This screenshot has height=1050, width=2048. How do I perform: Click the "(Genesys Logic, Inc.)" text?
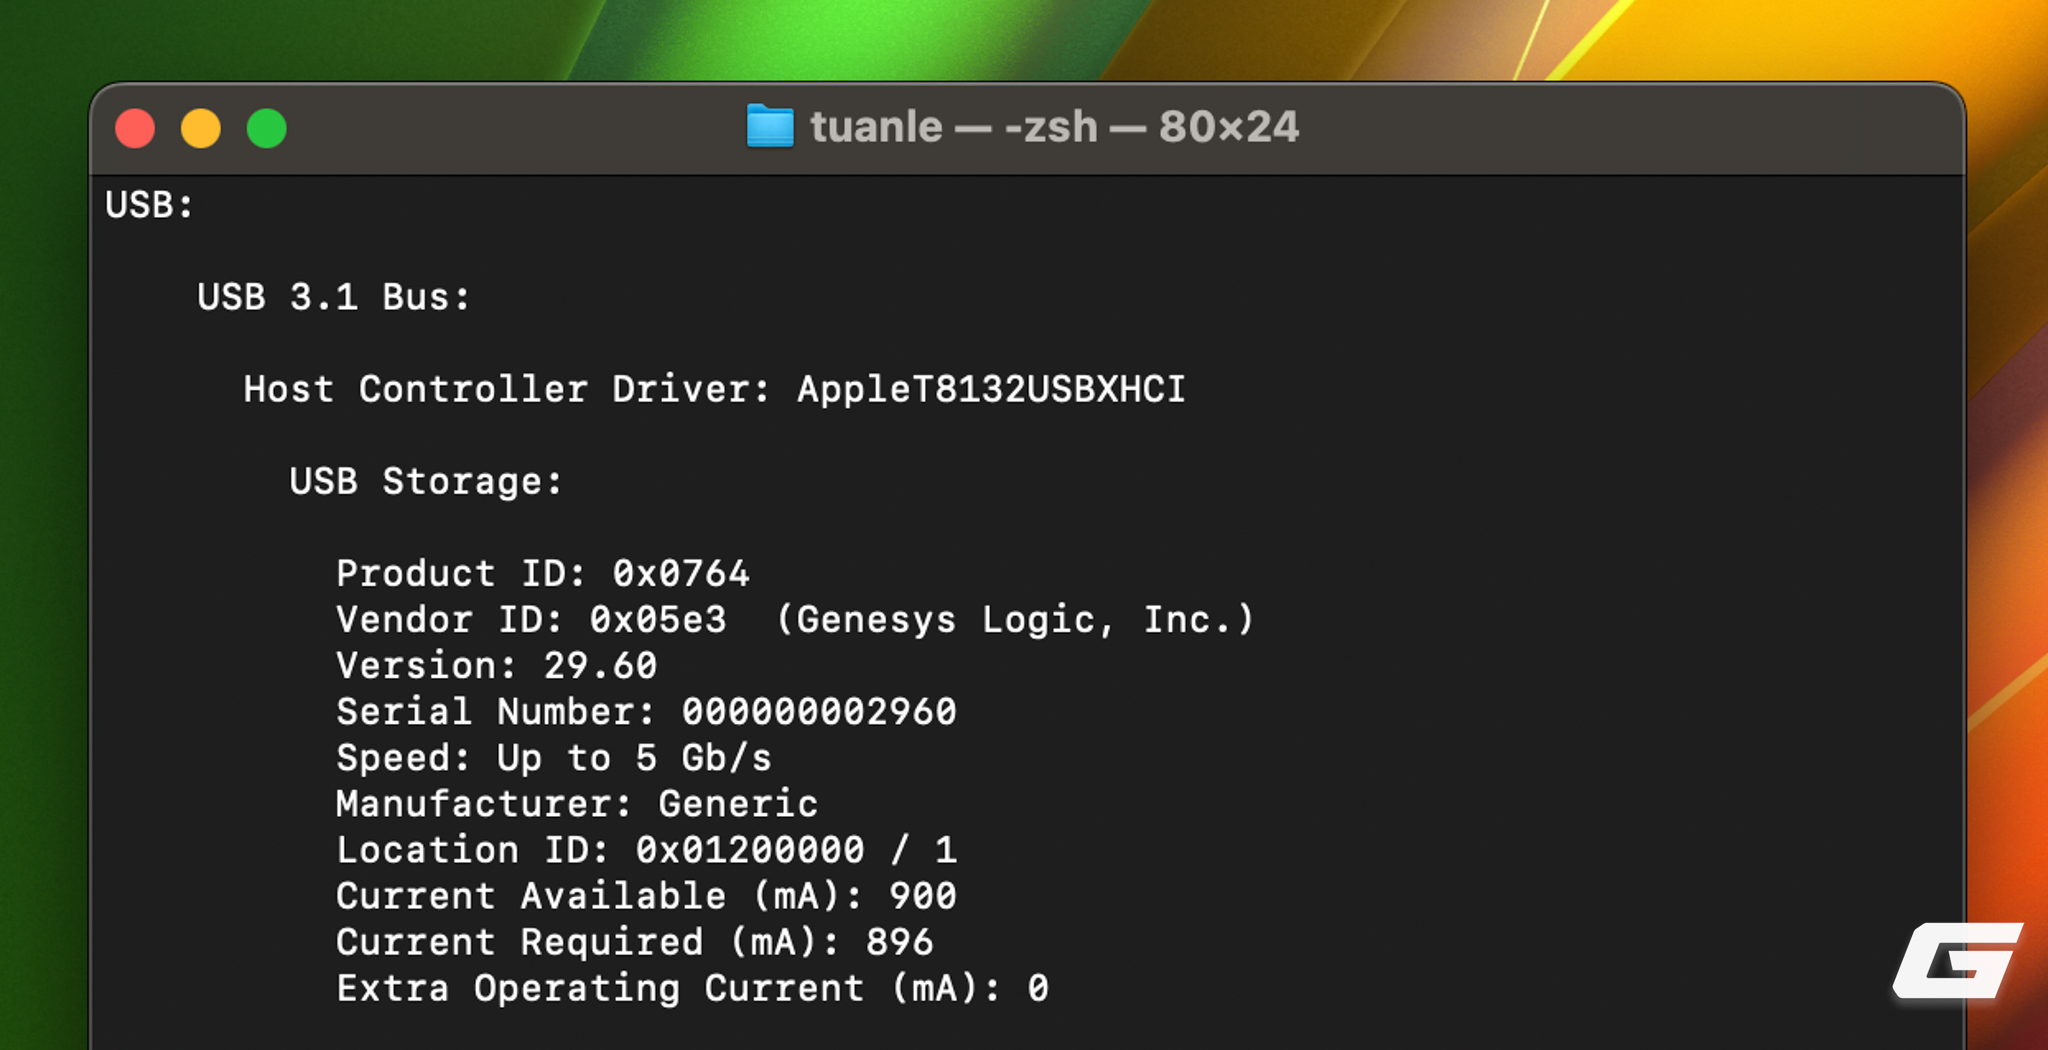[1014, 619]
